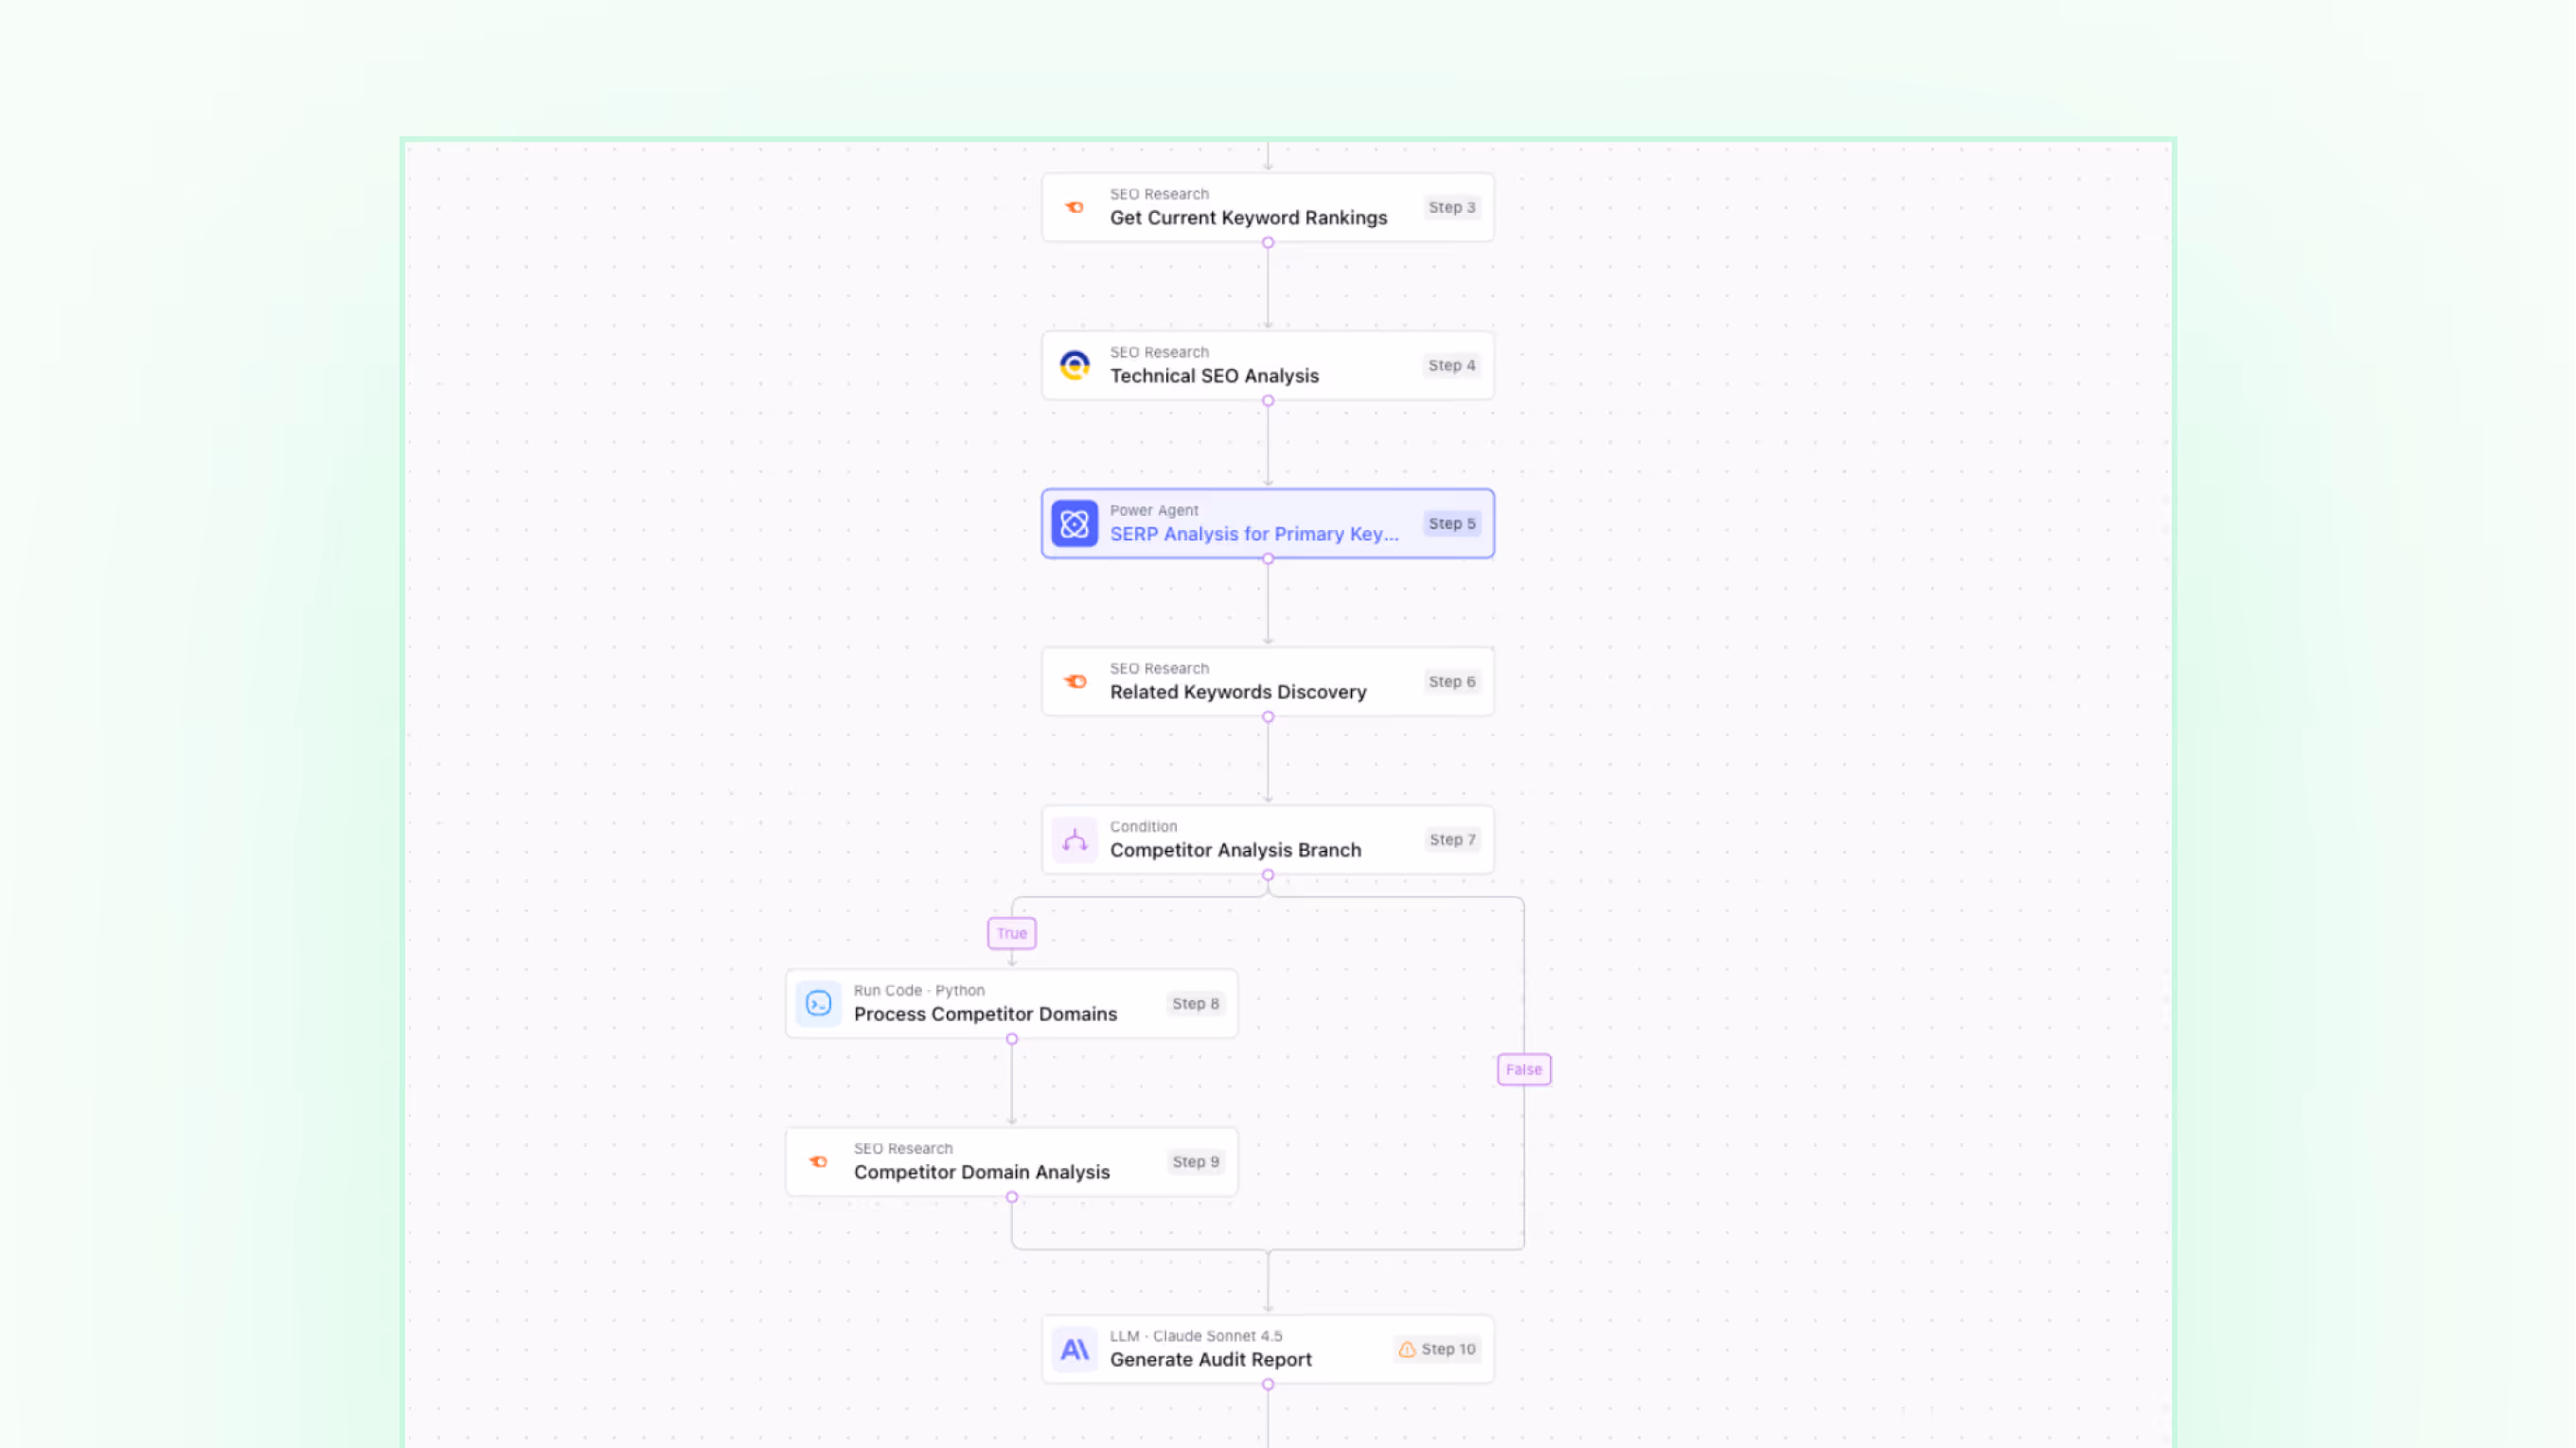
Task: Click Semrush icon on Get Current Keyword Rankings
Action: (x=1074, y=207)
